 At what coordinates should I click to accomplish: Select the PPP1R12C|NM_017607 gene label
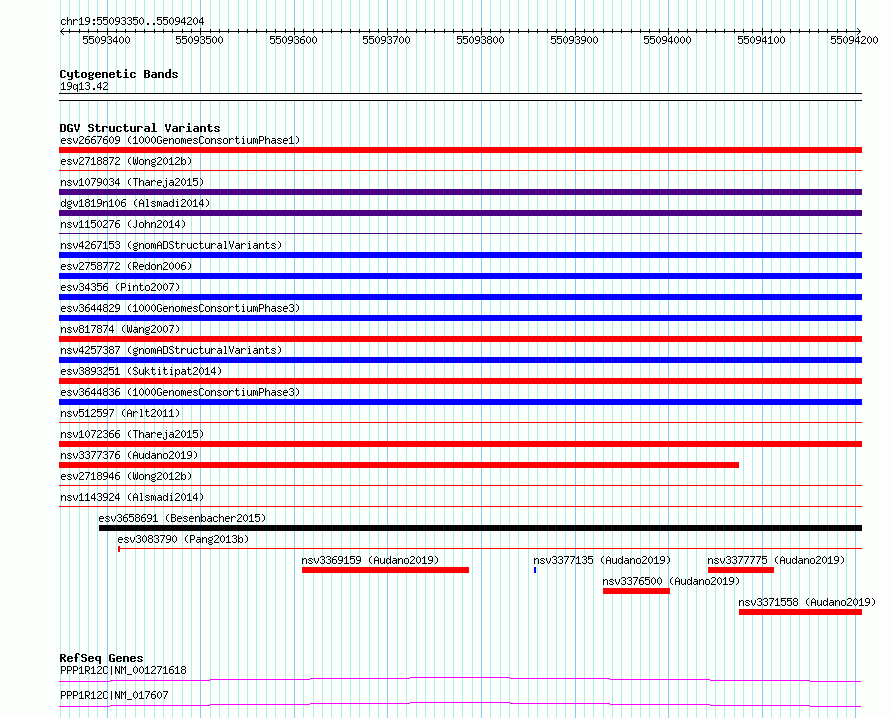(114, 695)
